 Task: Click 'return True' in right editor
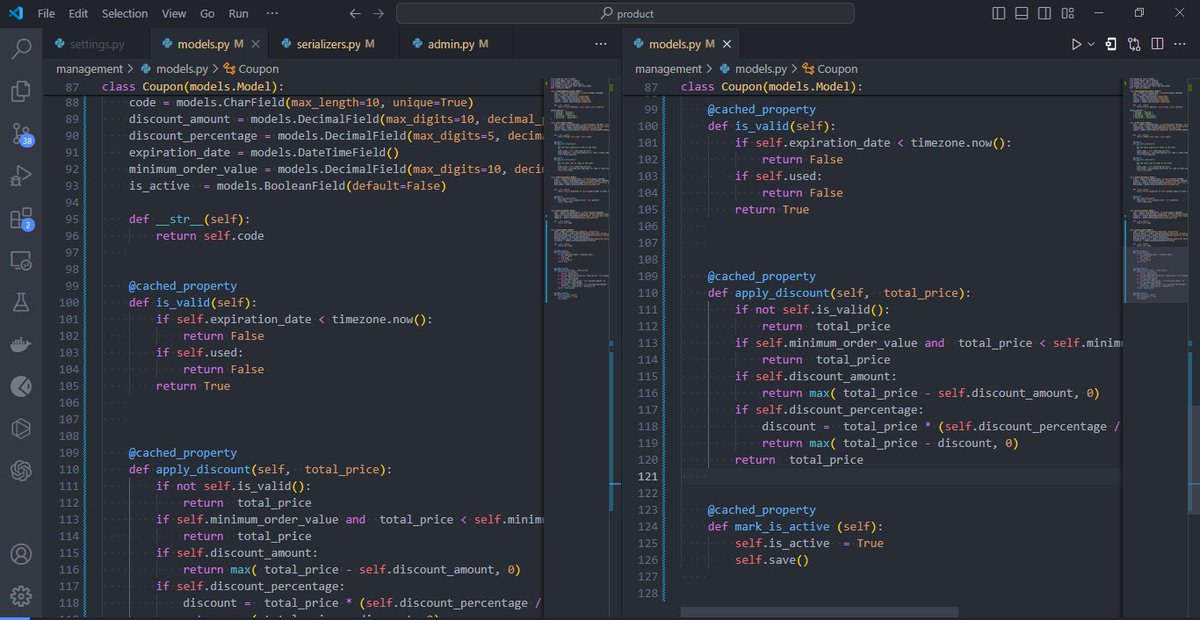[772, 209]
